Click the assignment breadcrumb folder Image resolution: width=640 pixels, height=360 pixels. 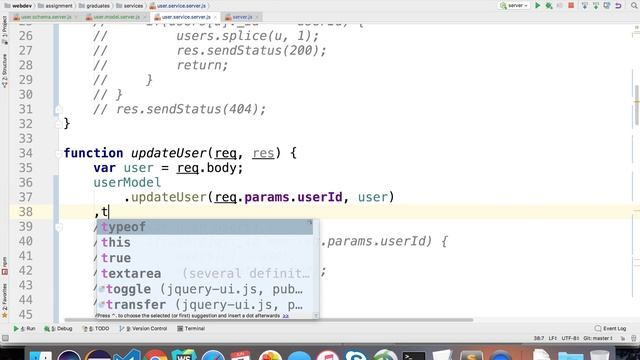[x=56, y=6]
